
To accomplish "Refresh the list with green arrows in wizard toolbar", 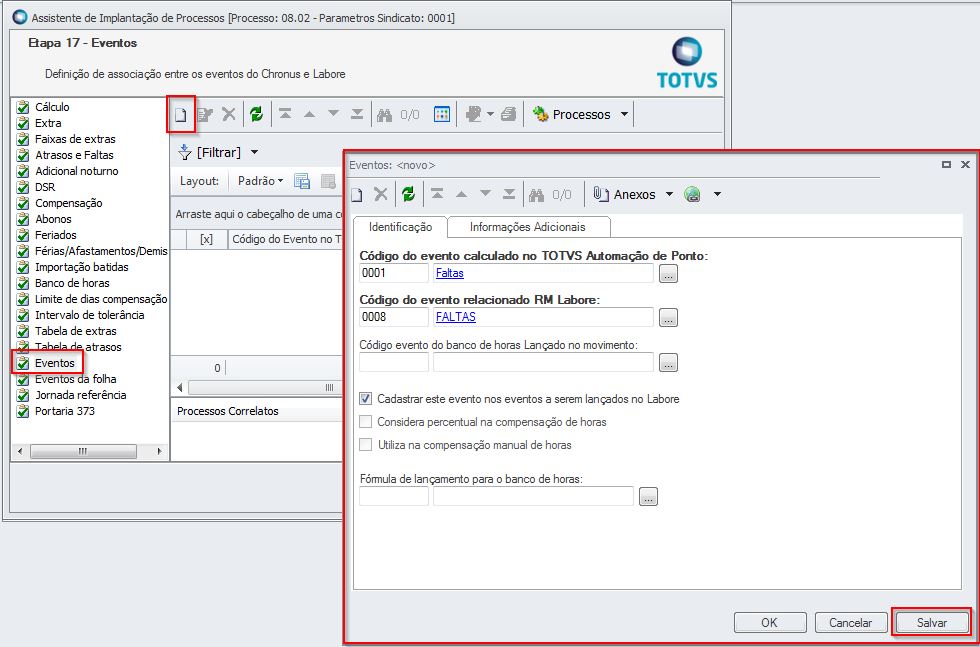I will point(256,114).
